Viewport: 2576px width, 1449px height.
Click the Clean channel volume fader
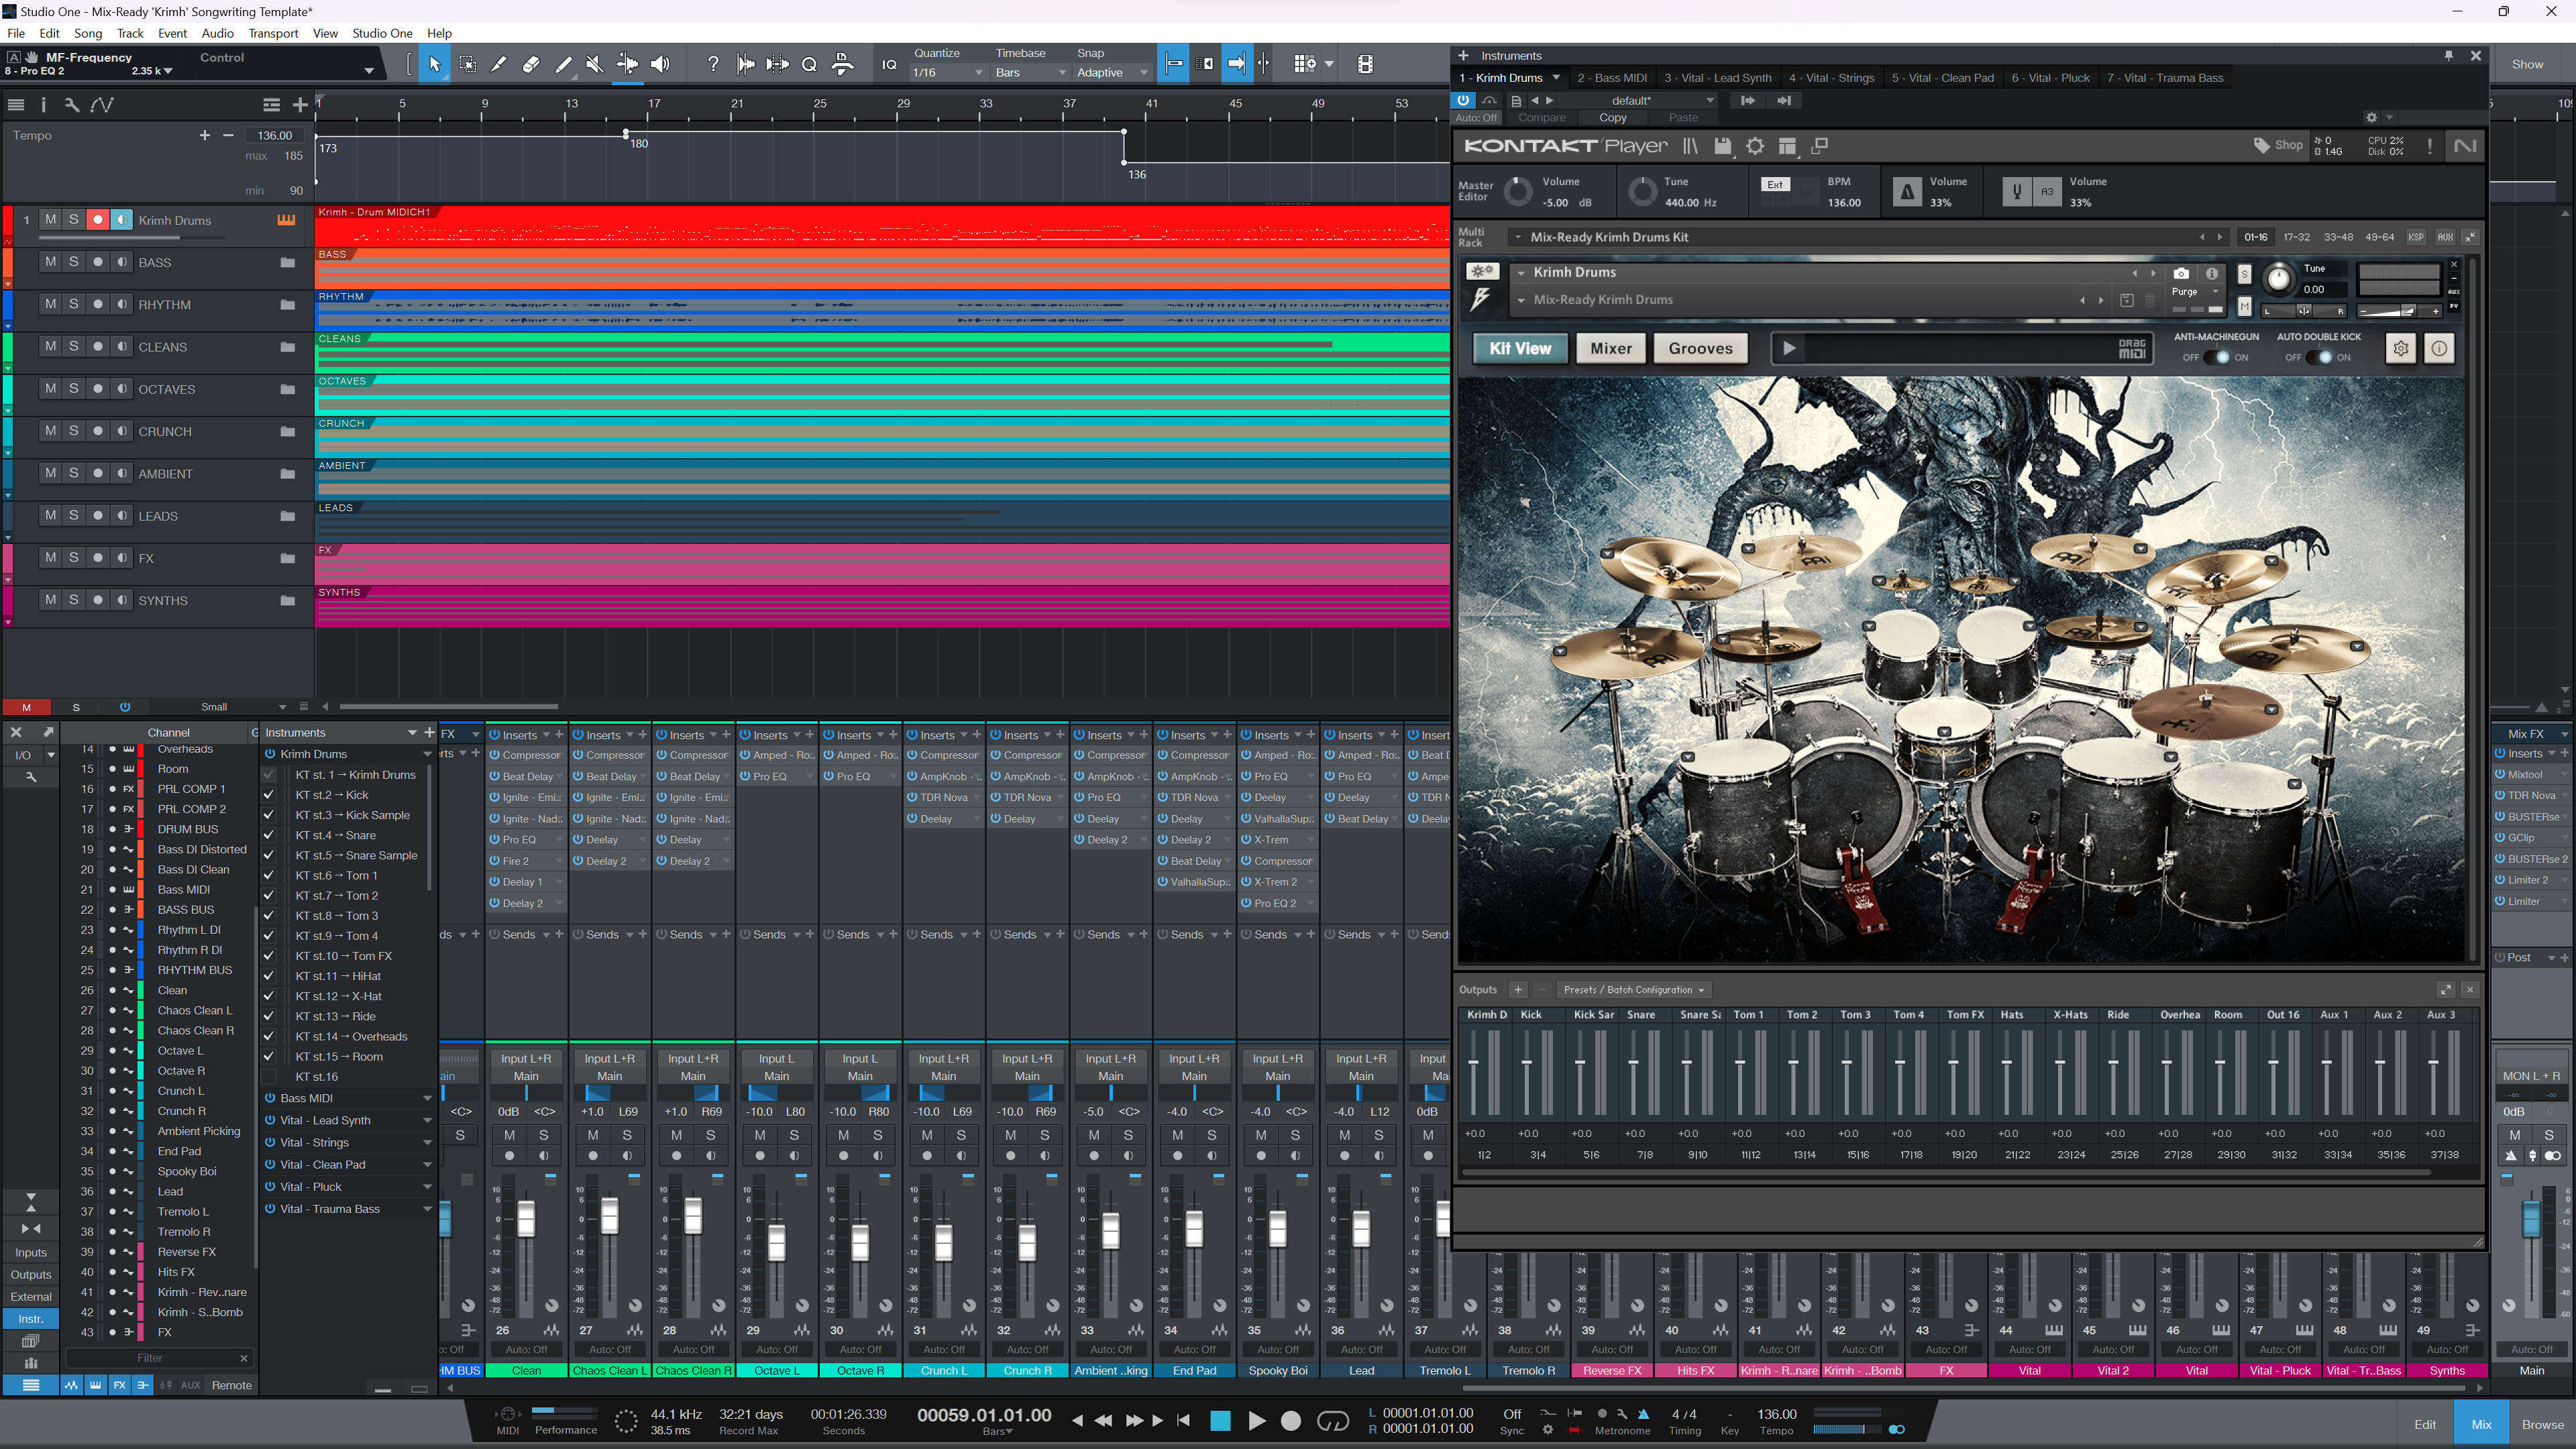[x=526, y=1219]
